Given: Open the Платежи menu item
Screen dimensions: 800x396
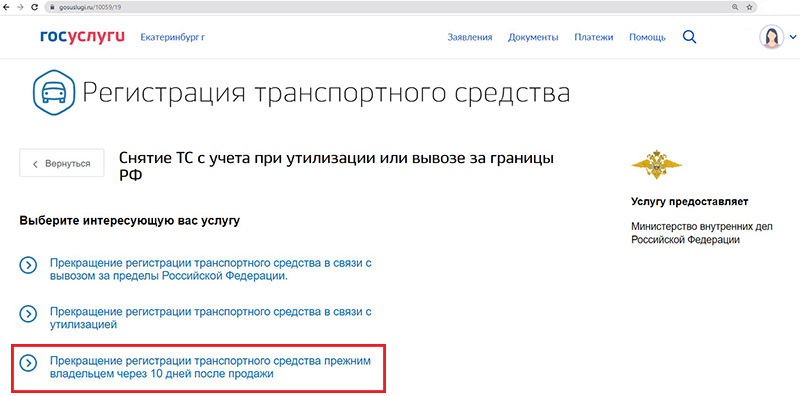Looking at the screenshot, I should (x=593, y=37).
